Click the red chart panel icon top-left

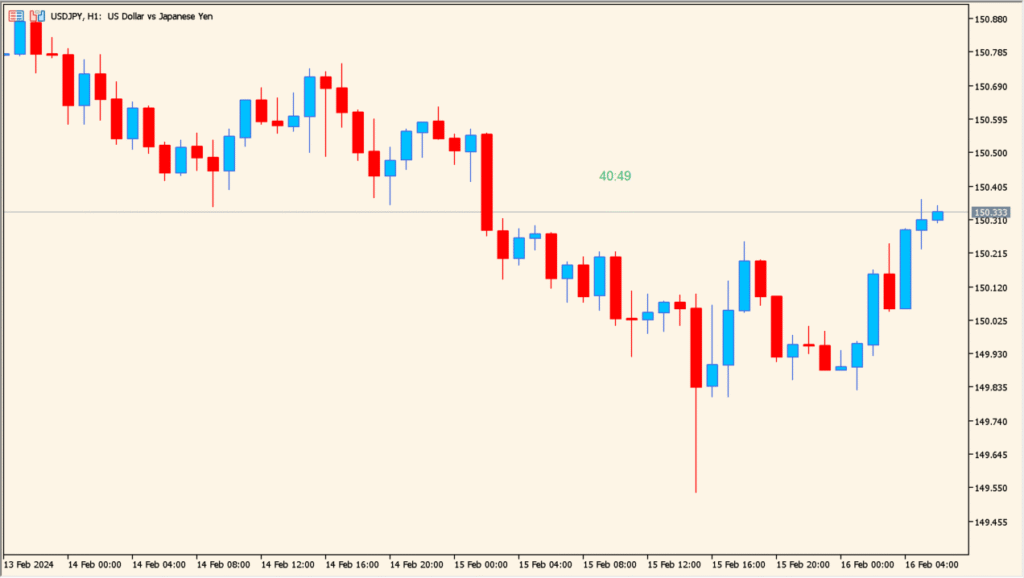(16, 16)
